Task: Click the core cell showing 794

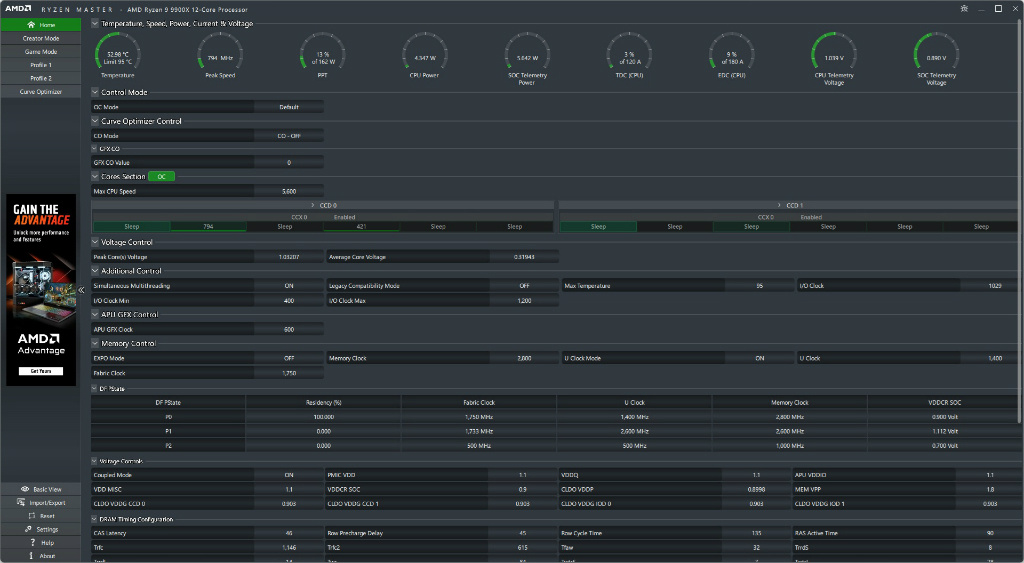Action: [x=208, y=227]
